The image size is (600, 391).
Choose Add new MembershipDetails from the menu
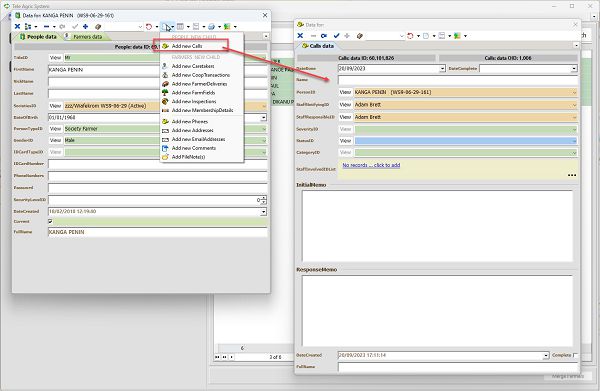click(x=202, y=110)
